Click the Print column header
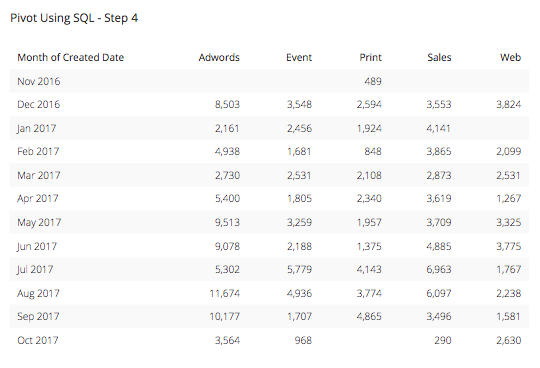This screenshot has width=540, height=368. tap(371, 57)
